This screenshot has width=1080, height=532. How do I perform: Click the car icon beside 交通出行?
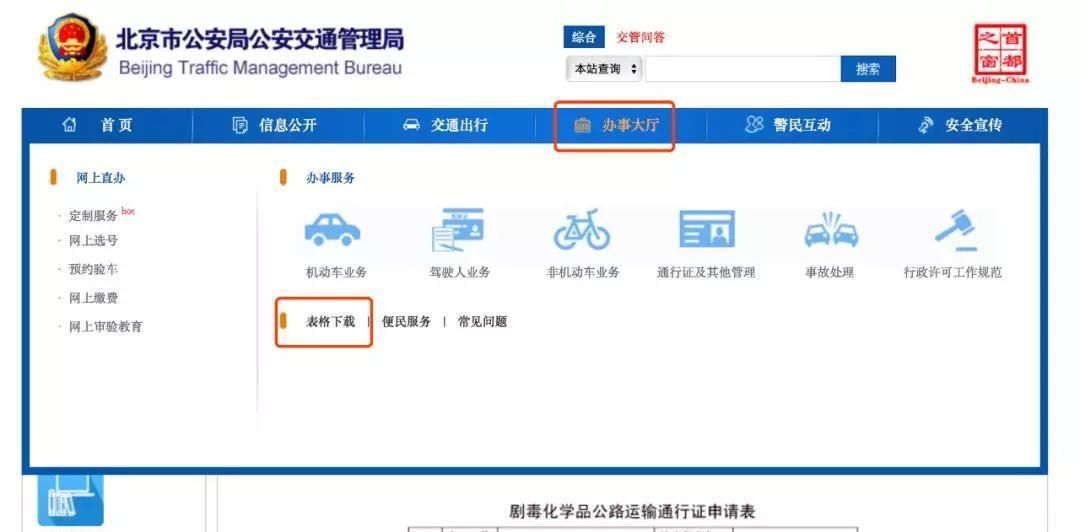(x=411, y=125)
